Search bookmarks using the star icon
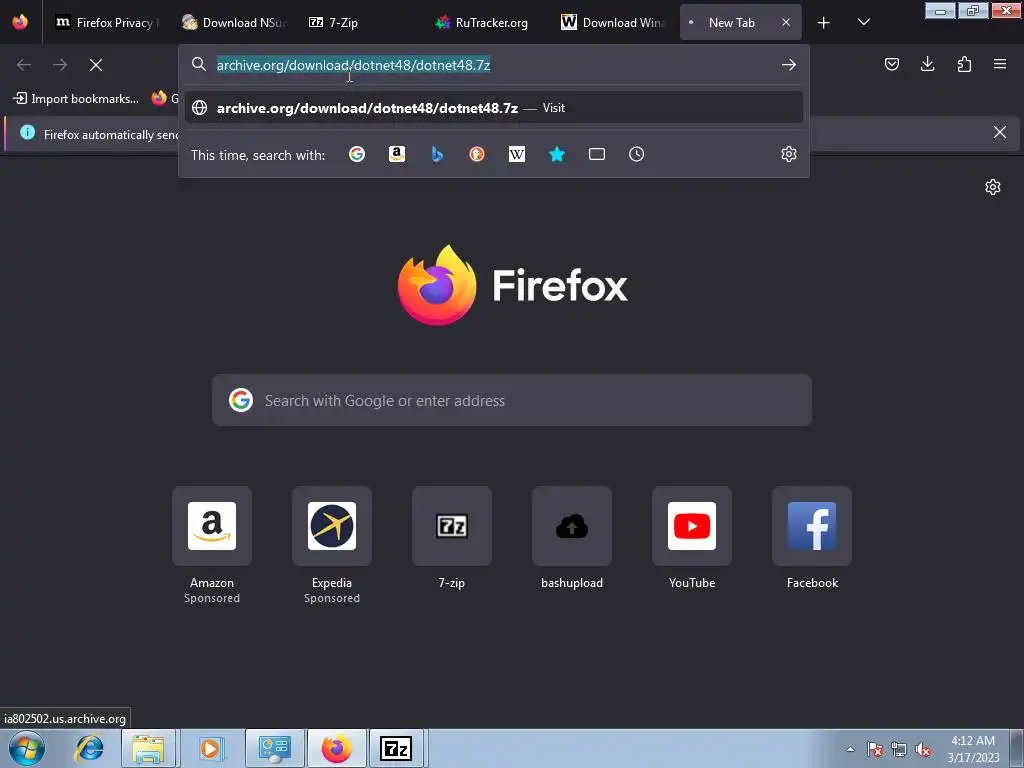 coord(556,154)
